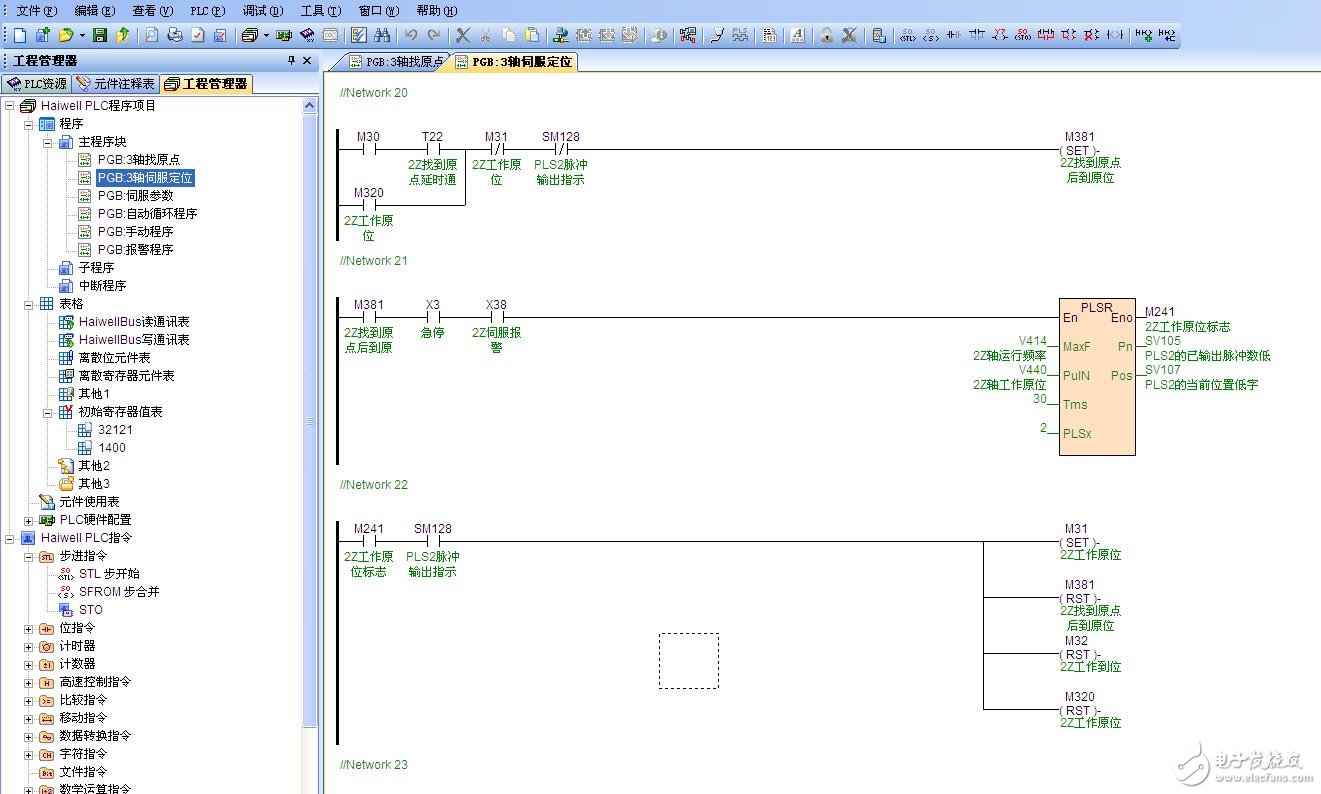Click the PLC hardware green chip icon

point(284,35)
